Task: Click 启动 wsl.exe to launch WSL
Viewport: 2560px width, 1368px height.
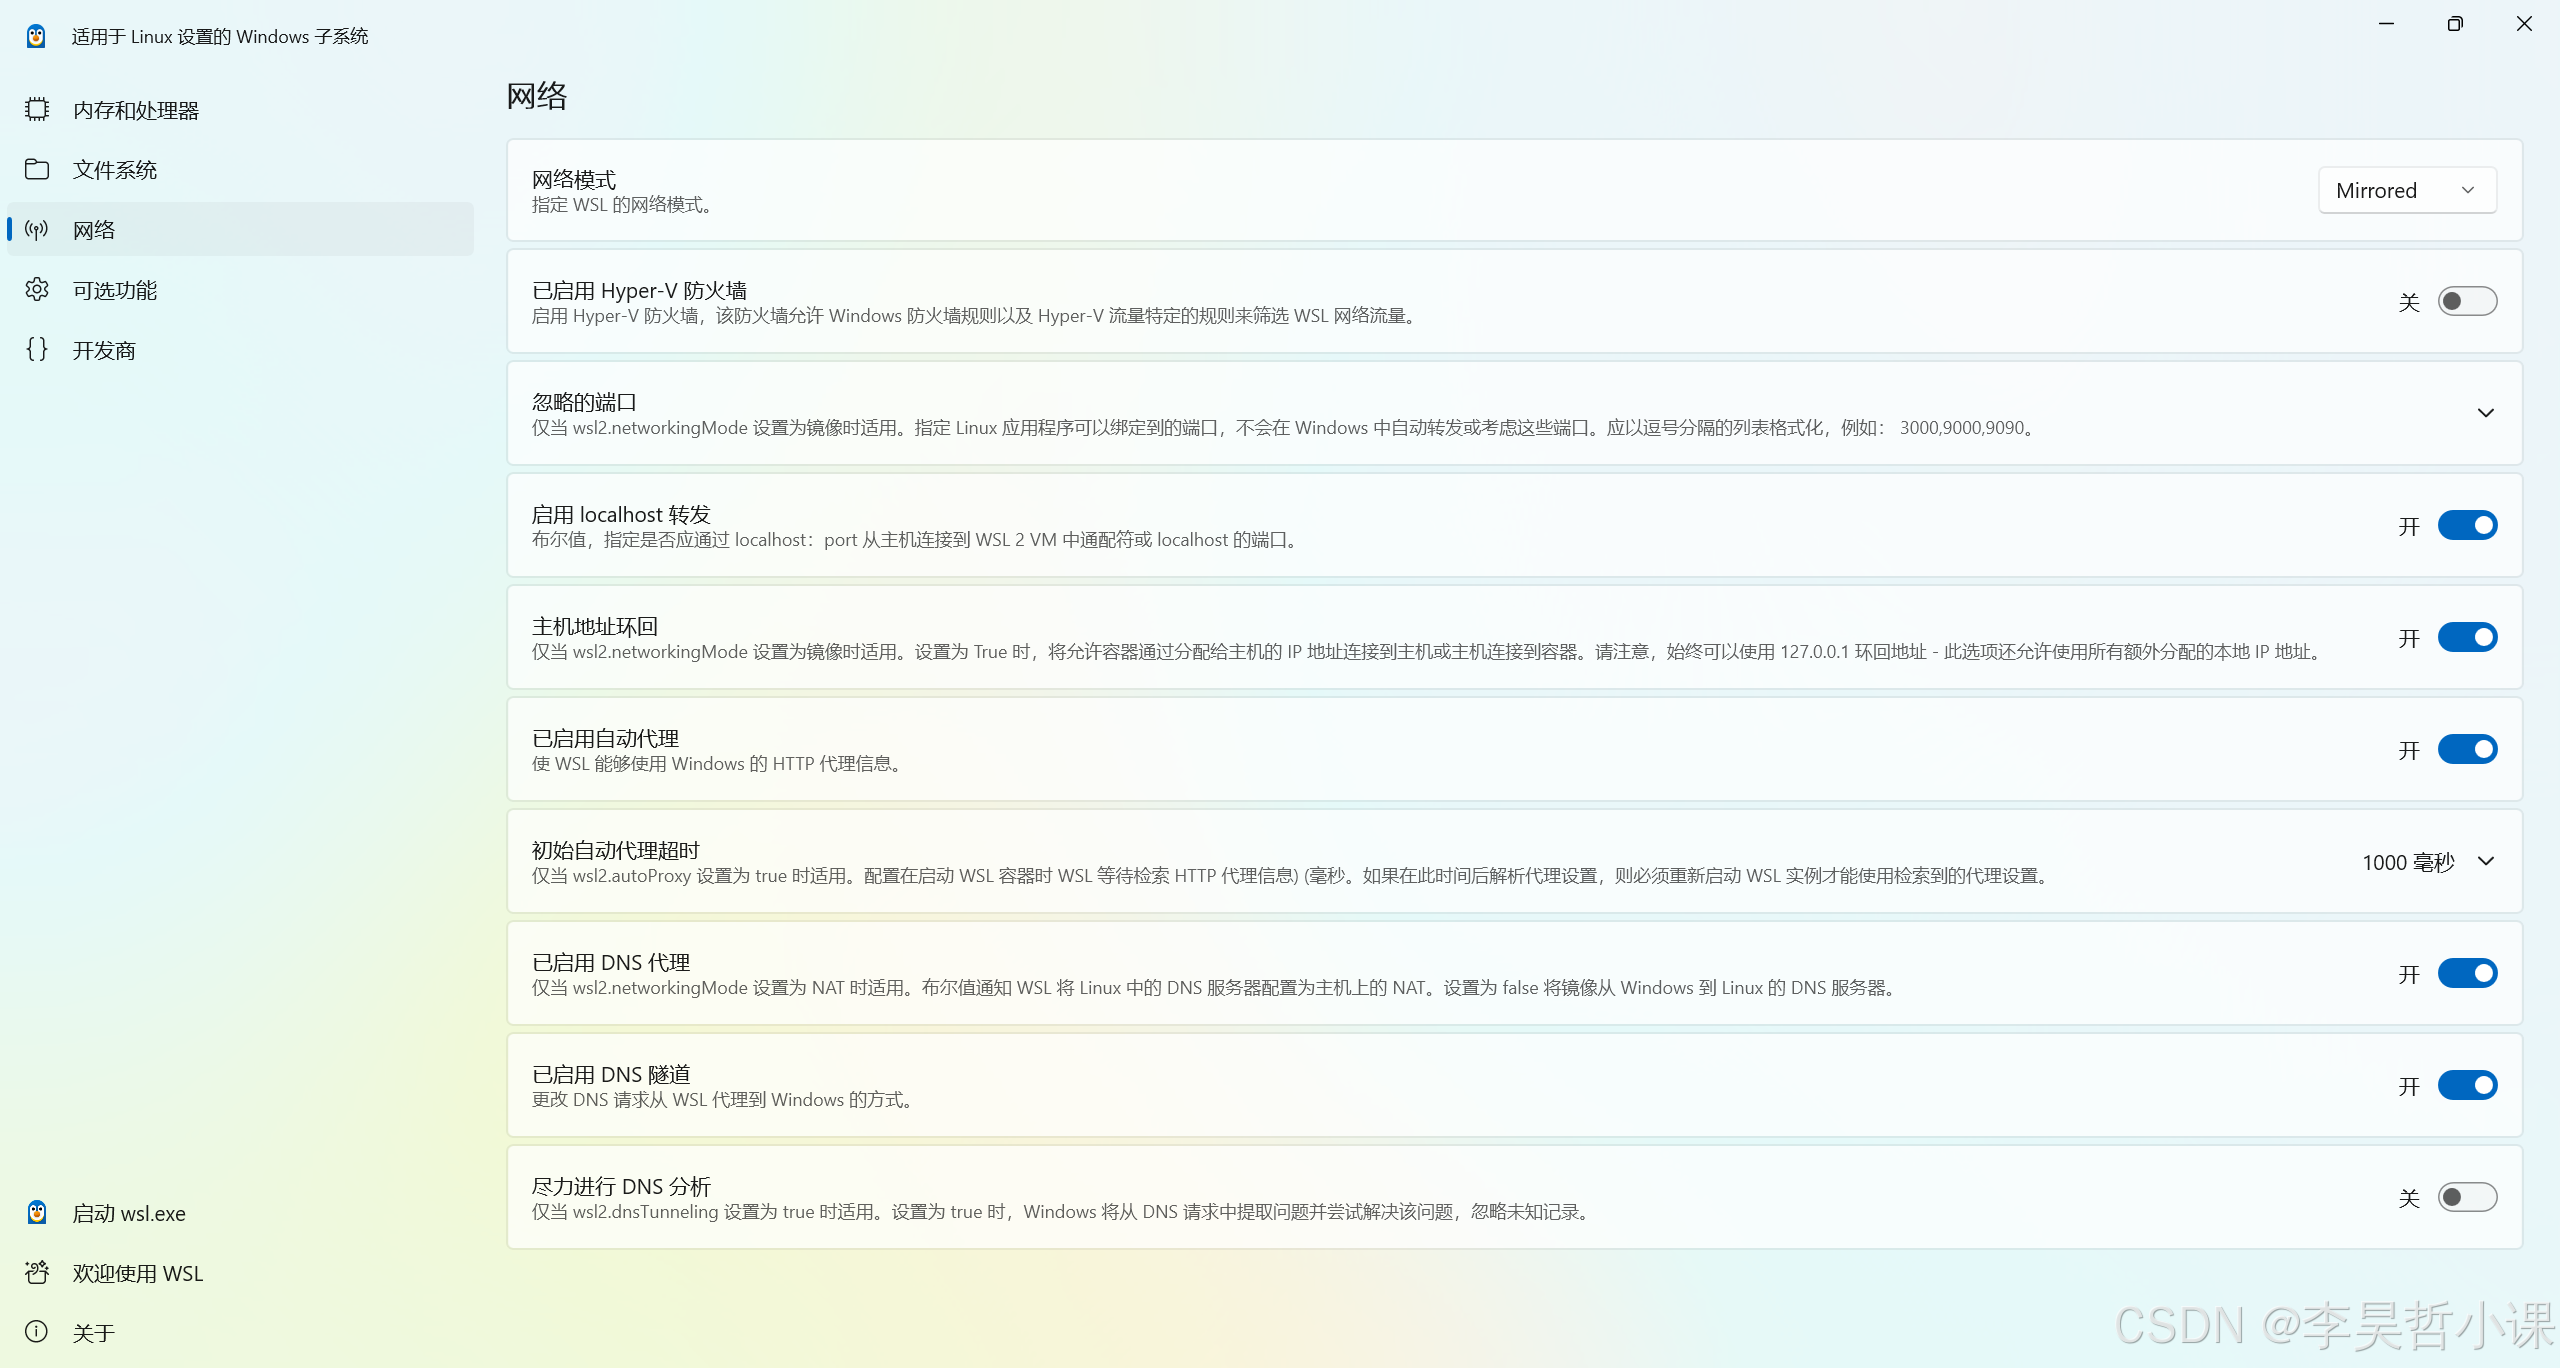Action: [128, 1213]
